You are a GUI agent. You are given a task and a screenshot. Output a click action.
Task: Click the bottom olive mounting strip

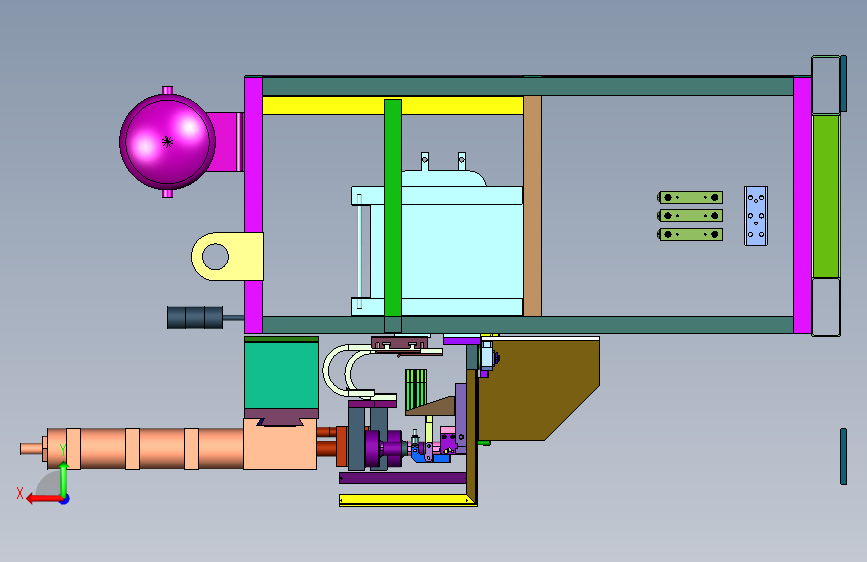click(x=691, y=235)
